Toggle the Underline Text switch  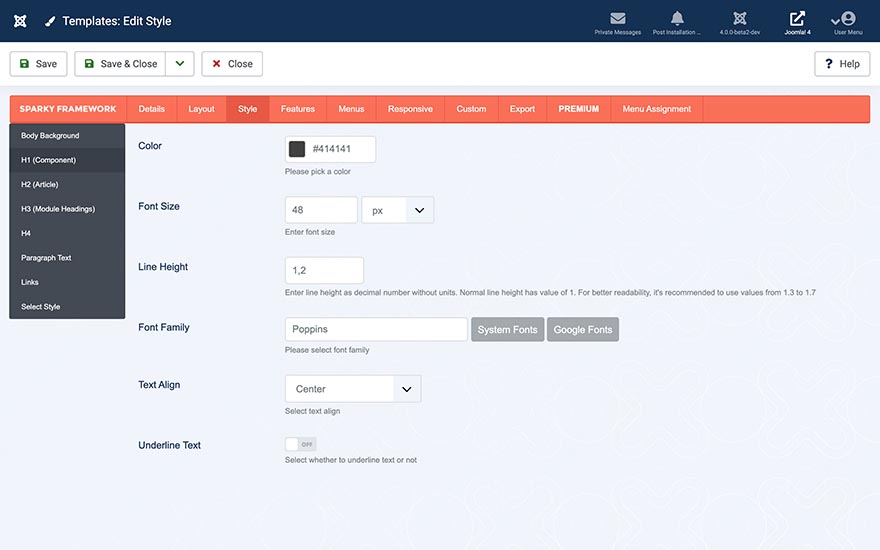(300, 444)
